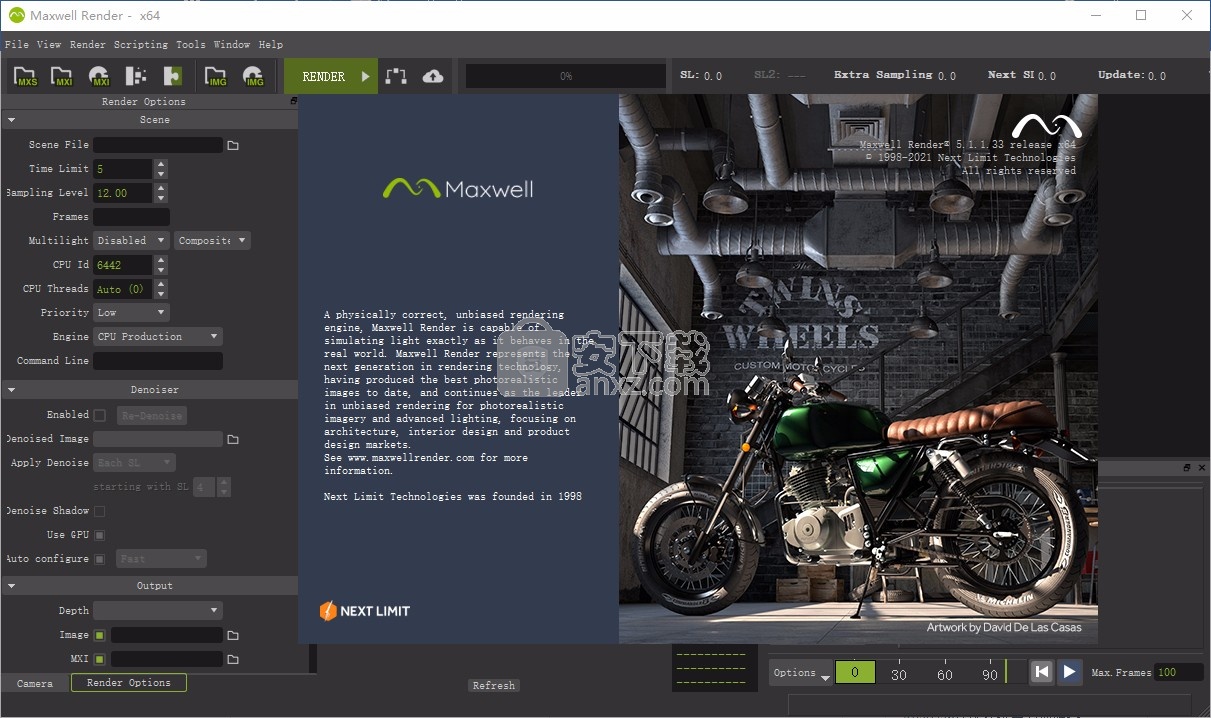Increase CPU Id stepper arrow
The image size is (1211, 718).
(x=161, y=260)
